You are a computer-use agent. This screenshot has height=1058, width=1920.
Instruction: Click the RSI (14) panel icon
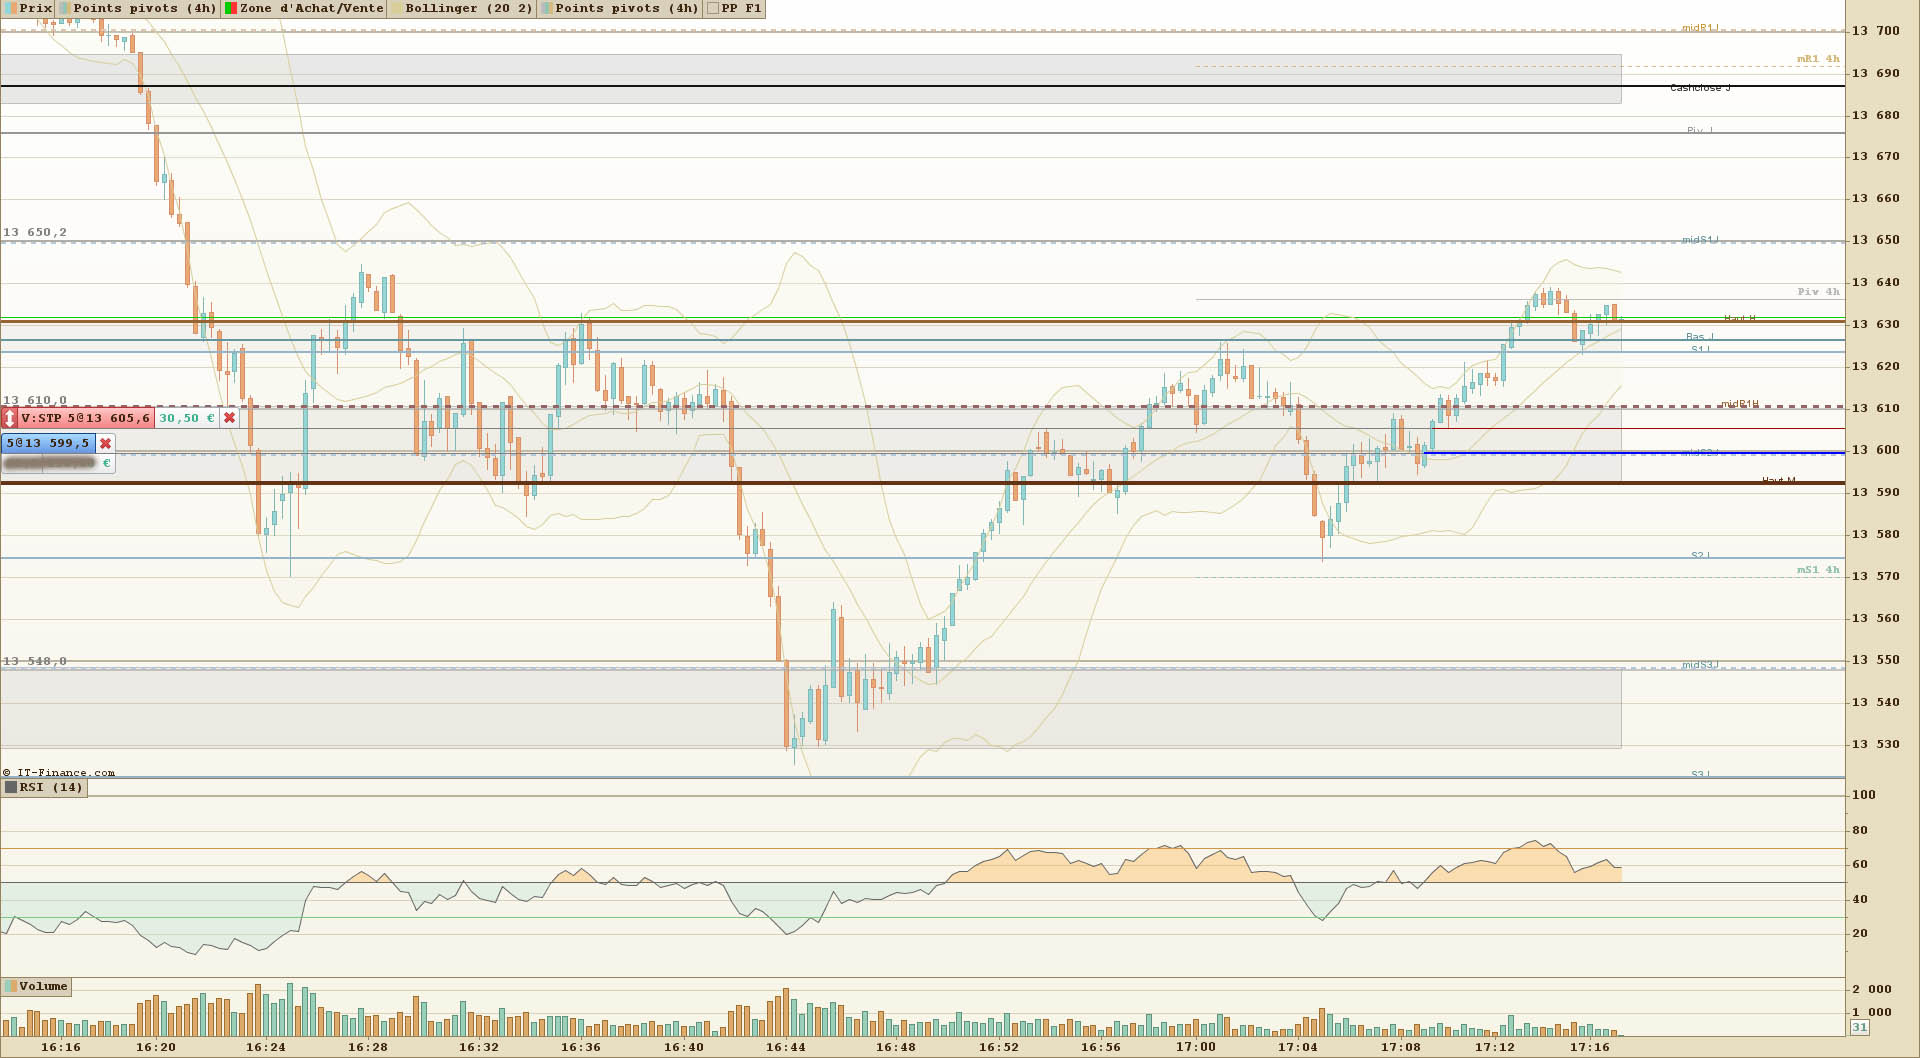point(11,787)
